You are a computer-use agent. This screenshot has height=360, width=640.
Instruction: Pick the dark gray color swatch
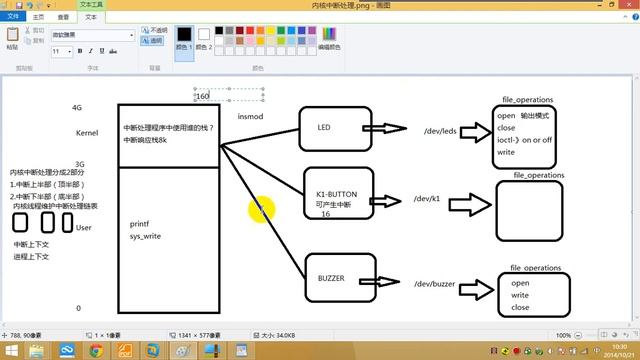click(x=229, y=31)
